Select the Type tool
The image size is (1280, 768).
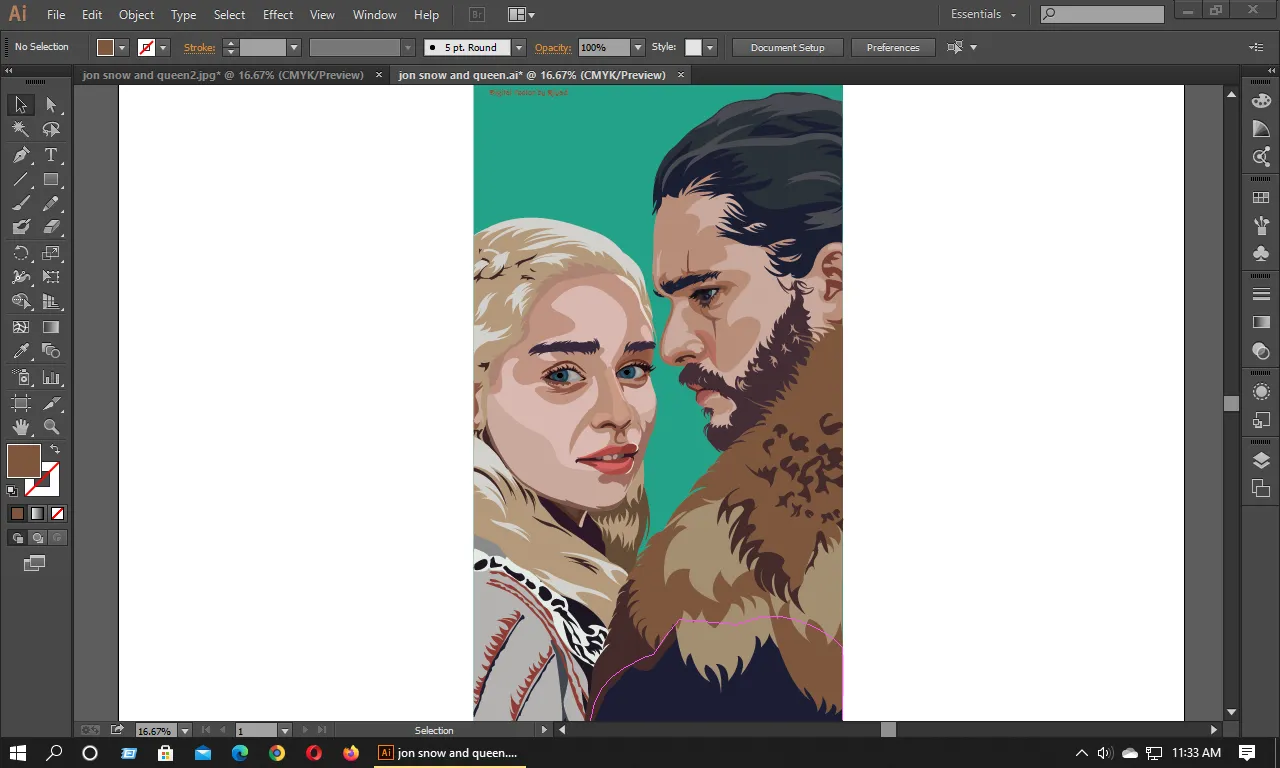coord(52,155)
